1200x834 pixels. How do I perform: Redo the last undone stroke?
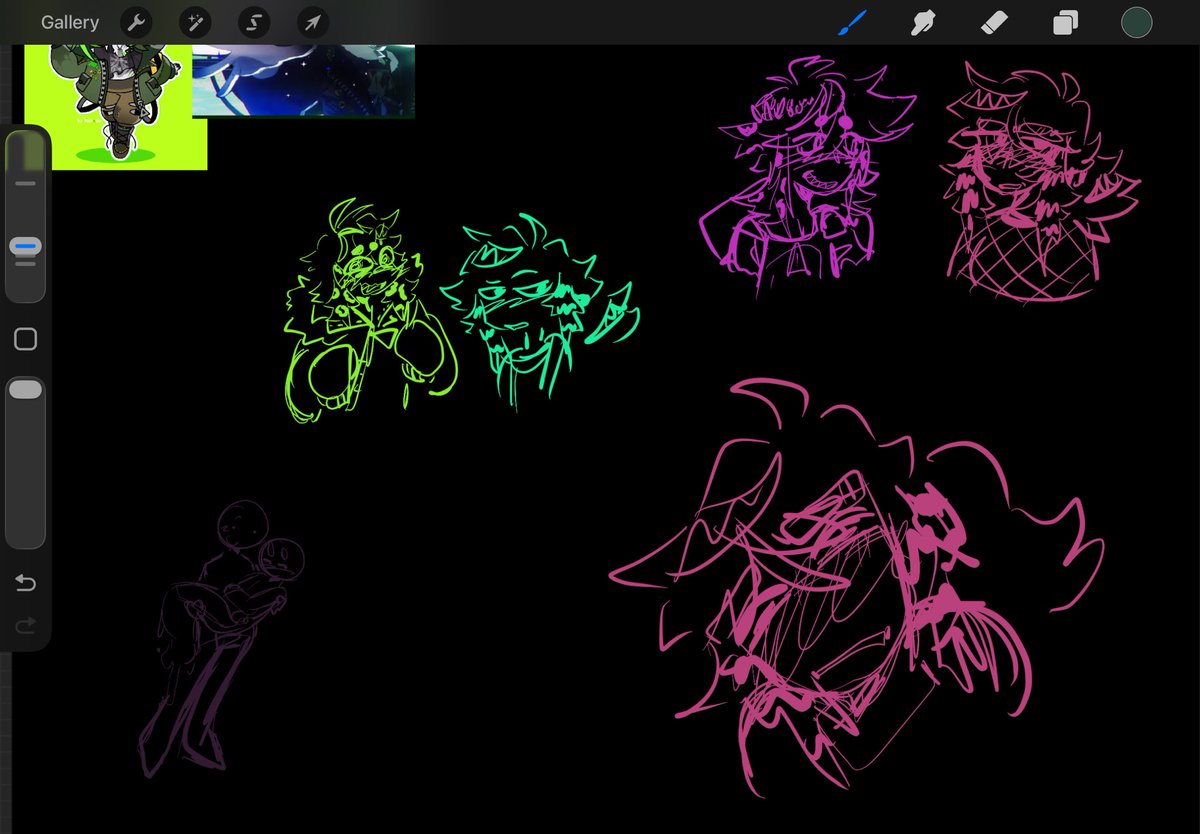click(x=26, y=625)
